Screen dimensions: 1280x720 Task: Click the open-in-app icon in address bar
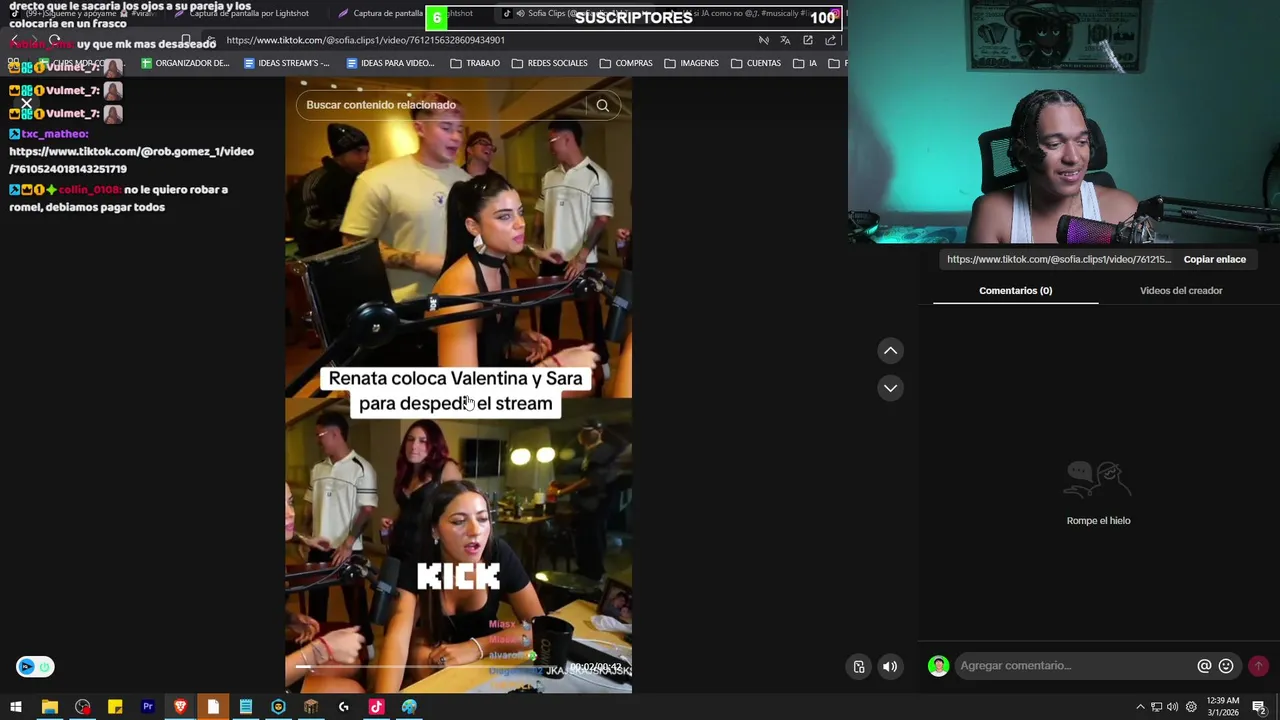pos(808,40)
